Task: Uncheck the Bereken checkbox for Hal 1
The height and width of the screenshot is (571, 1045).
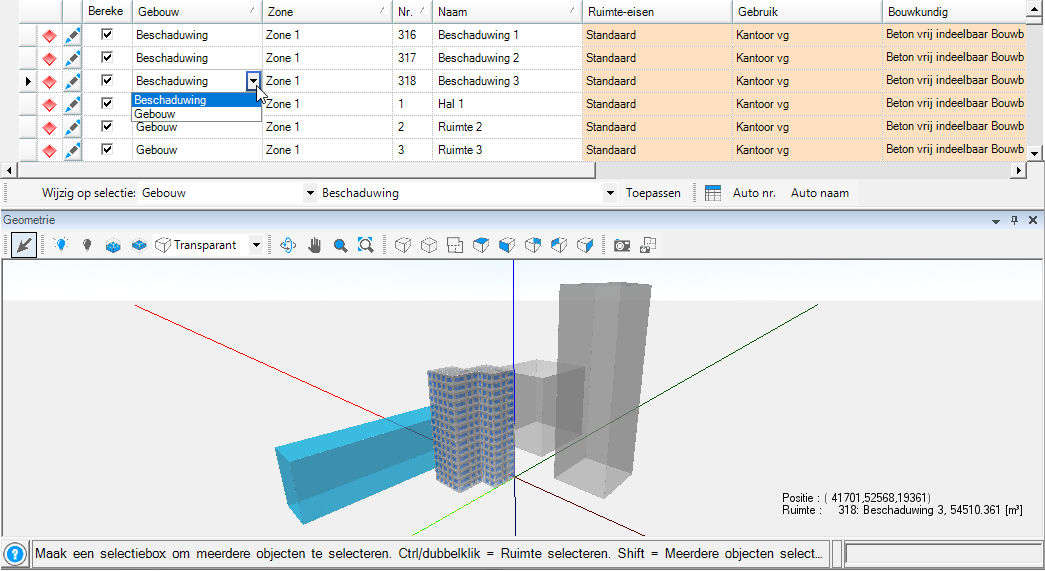Action: [x=107, y=104]
